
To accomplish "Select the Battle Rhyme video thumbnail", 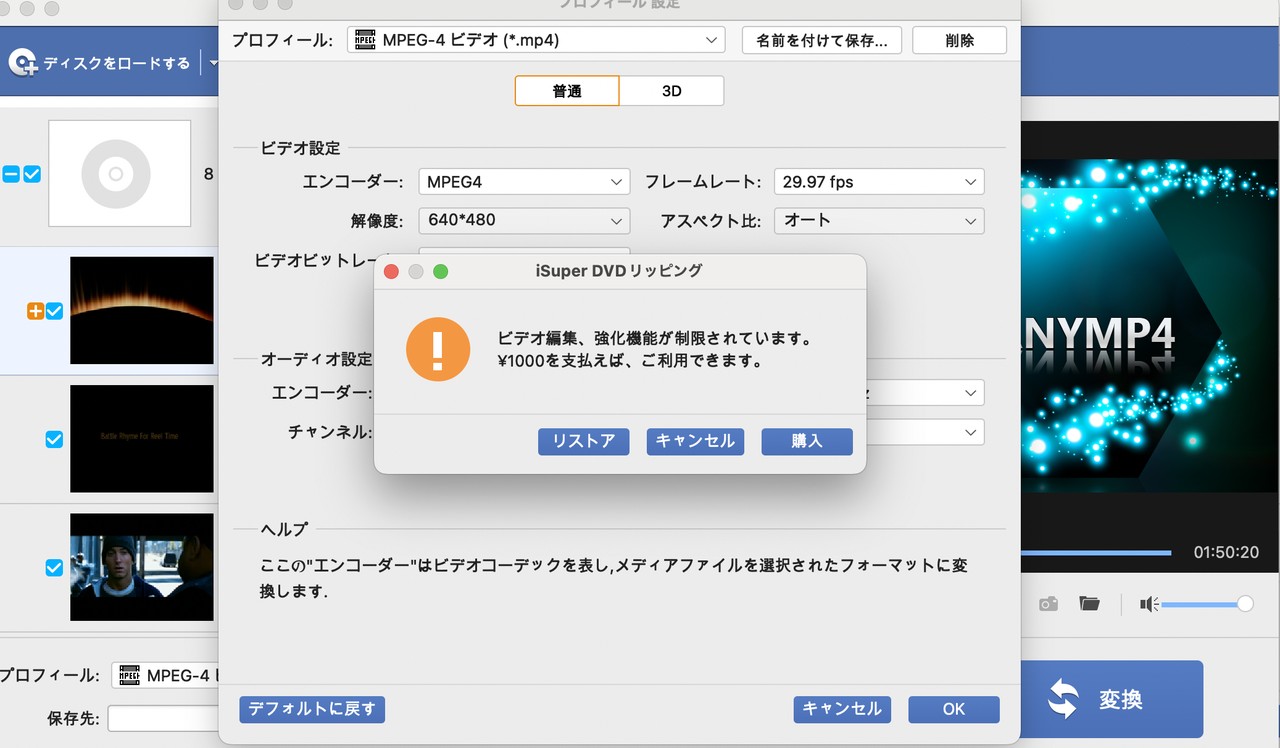I will click(x=142, y=438).
